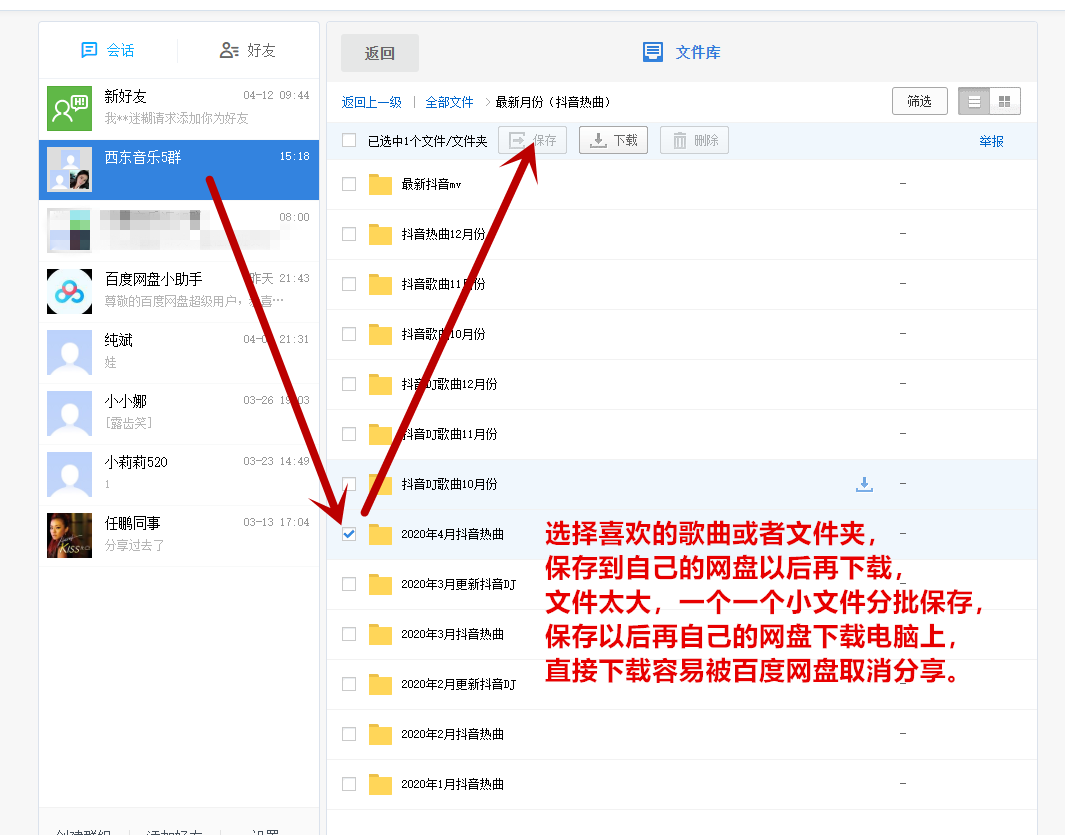Check the box for 2020年3月更新抖音DJ
This screenshot has width=1065, height=835.
[349, 584]
